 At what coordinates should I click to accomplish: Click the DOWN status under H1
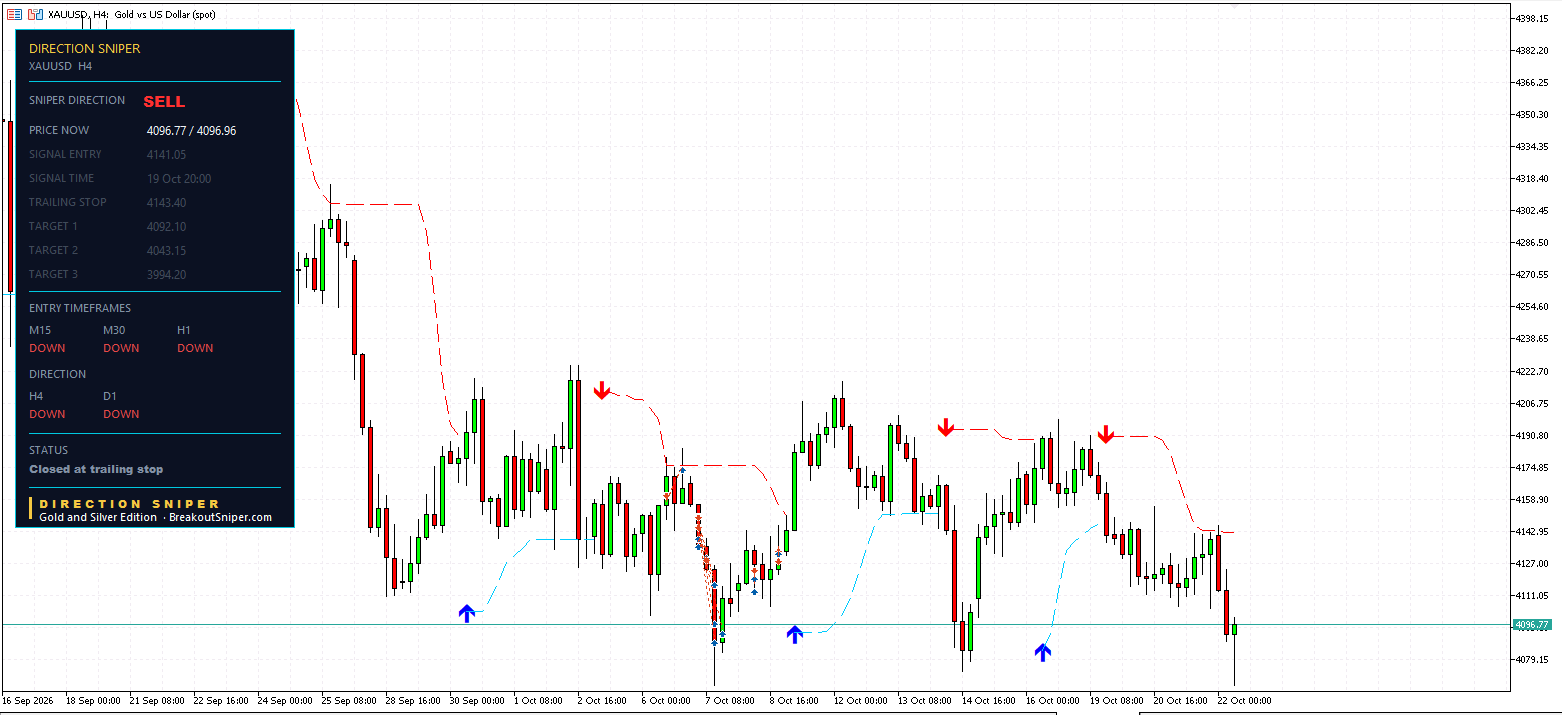point(195,348)
